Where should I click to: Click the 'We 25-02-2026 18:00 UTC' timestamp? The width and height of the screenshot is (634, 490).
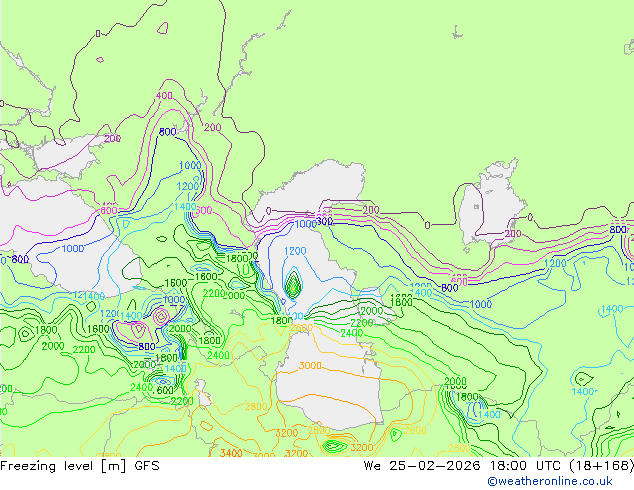pos(462,466)
